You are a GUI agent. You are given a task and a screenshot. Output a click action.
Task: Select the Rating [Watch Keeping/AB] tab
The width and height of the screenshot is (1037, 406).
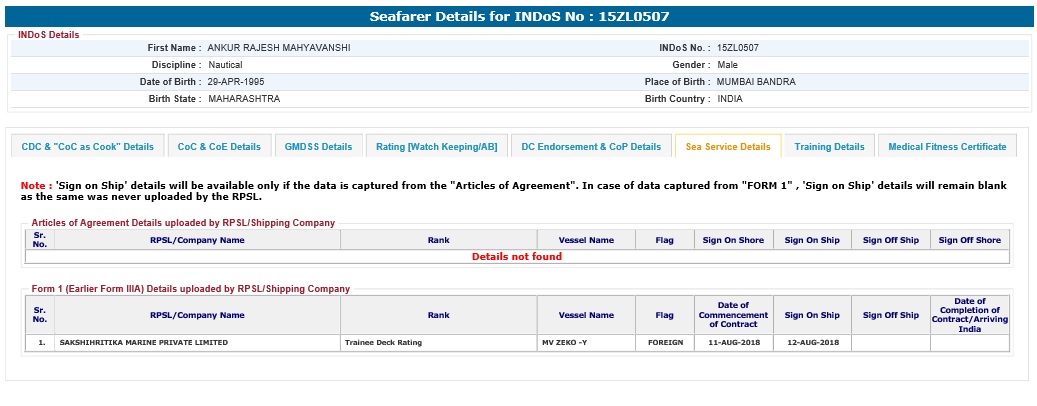[437, 147]
